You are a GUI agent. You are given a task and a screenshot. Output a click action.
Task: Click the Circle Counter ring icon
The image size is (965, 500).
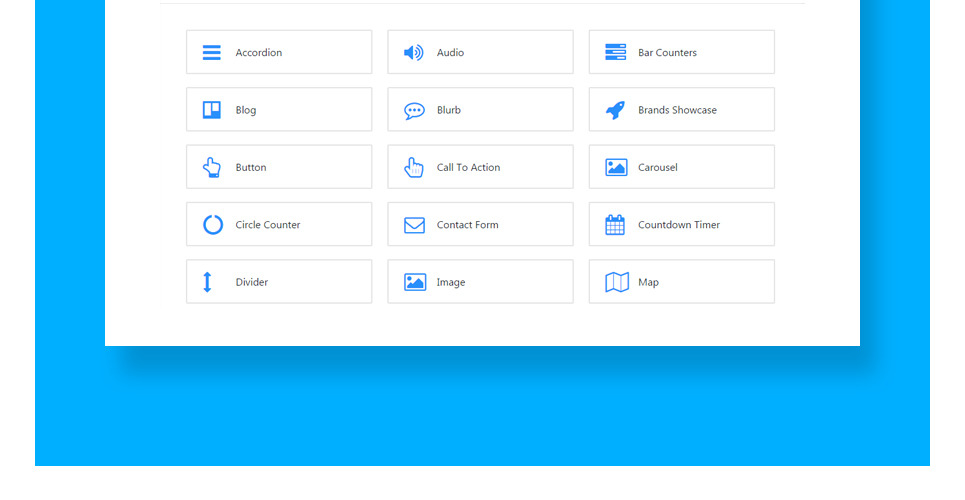point(212,225)
